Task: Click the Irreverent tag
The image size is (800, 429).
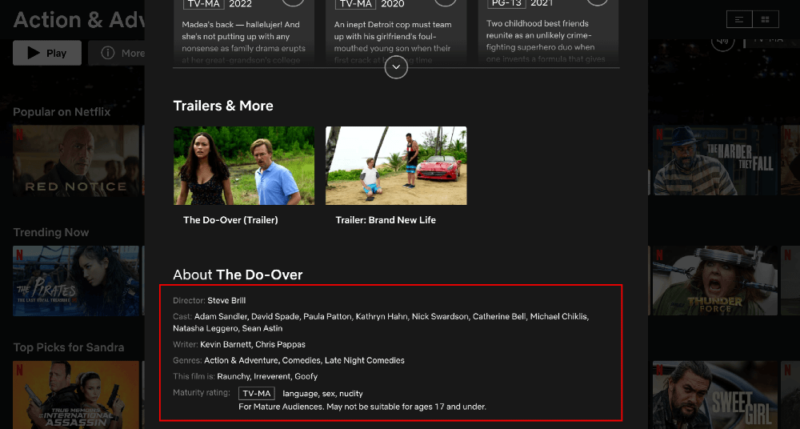Action: click(272, 376)
